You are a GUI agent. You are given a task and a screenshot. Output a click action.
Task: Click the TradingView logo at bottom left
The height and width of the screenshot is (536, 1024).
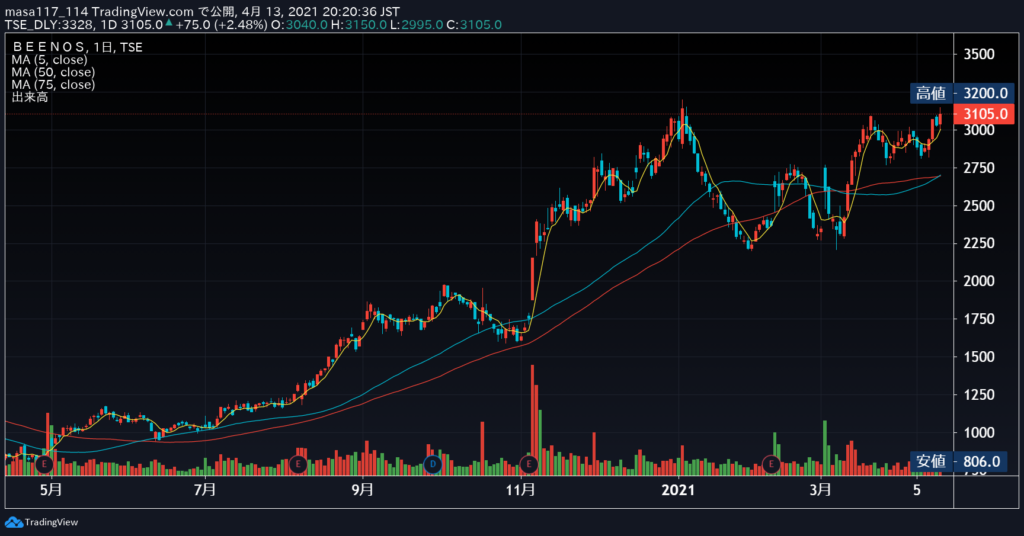(41, 522)
